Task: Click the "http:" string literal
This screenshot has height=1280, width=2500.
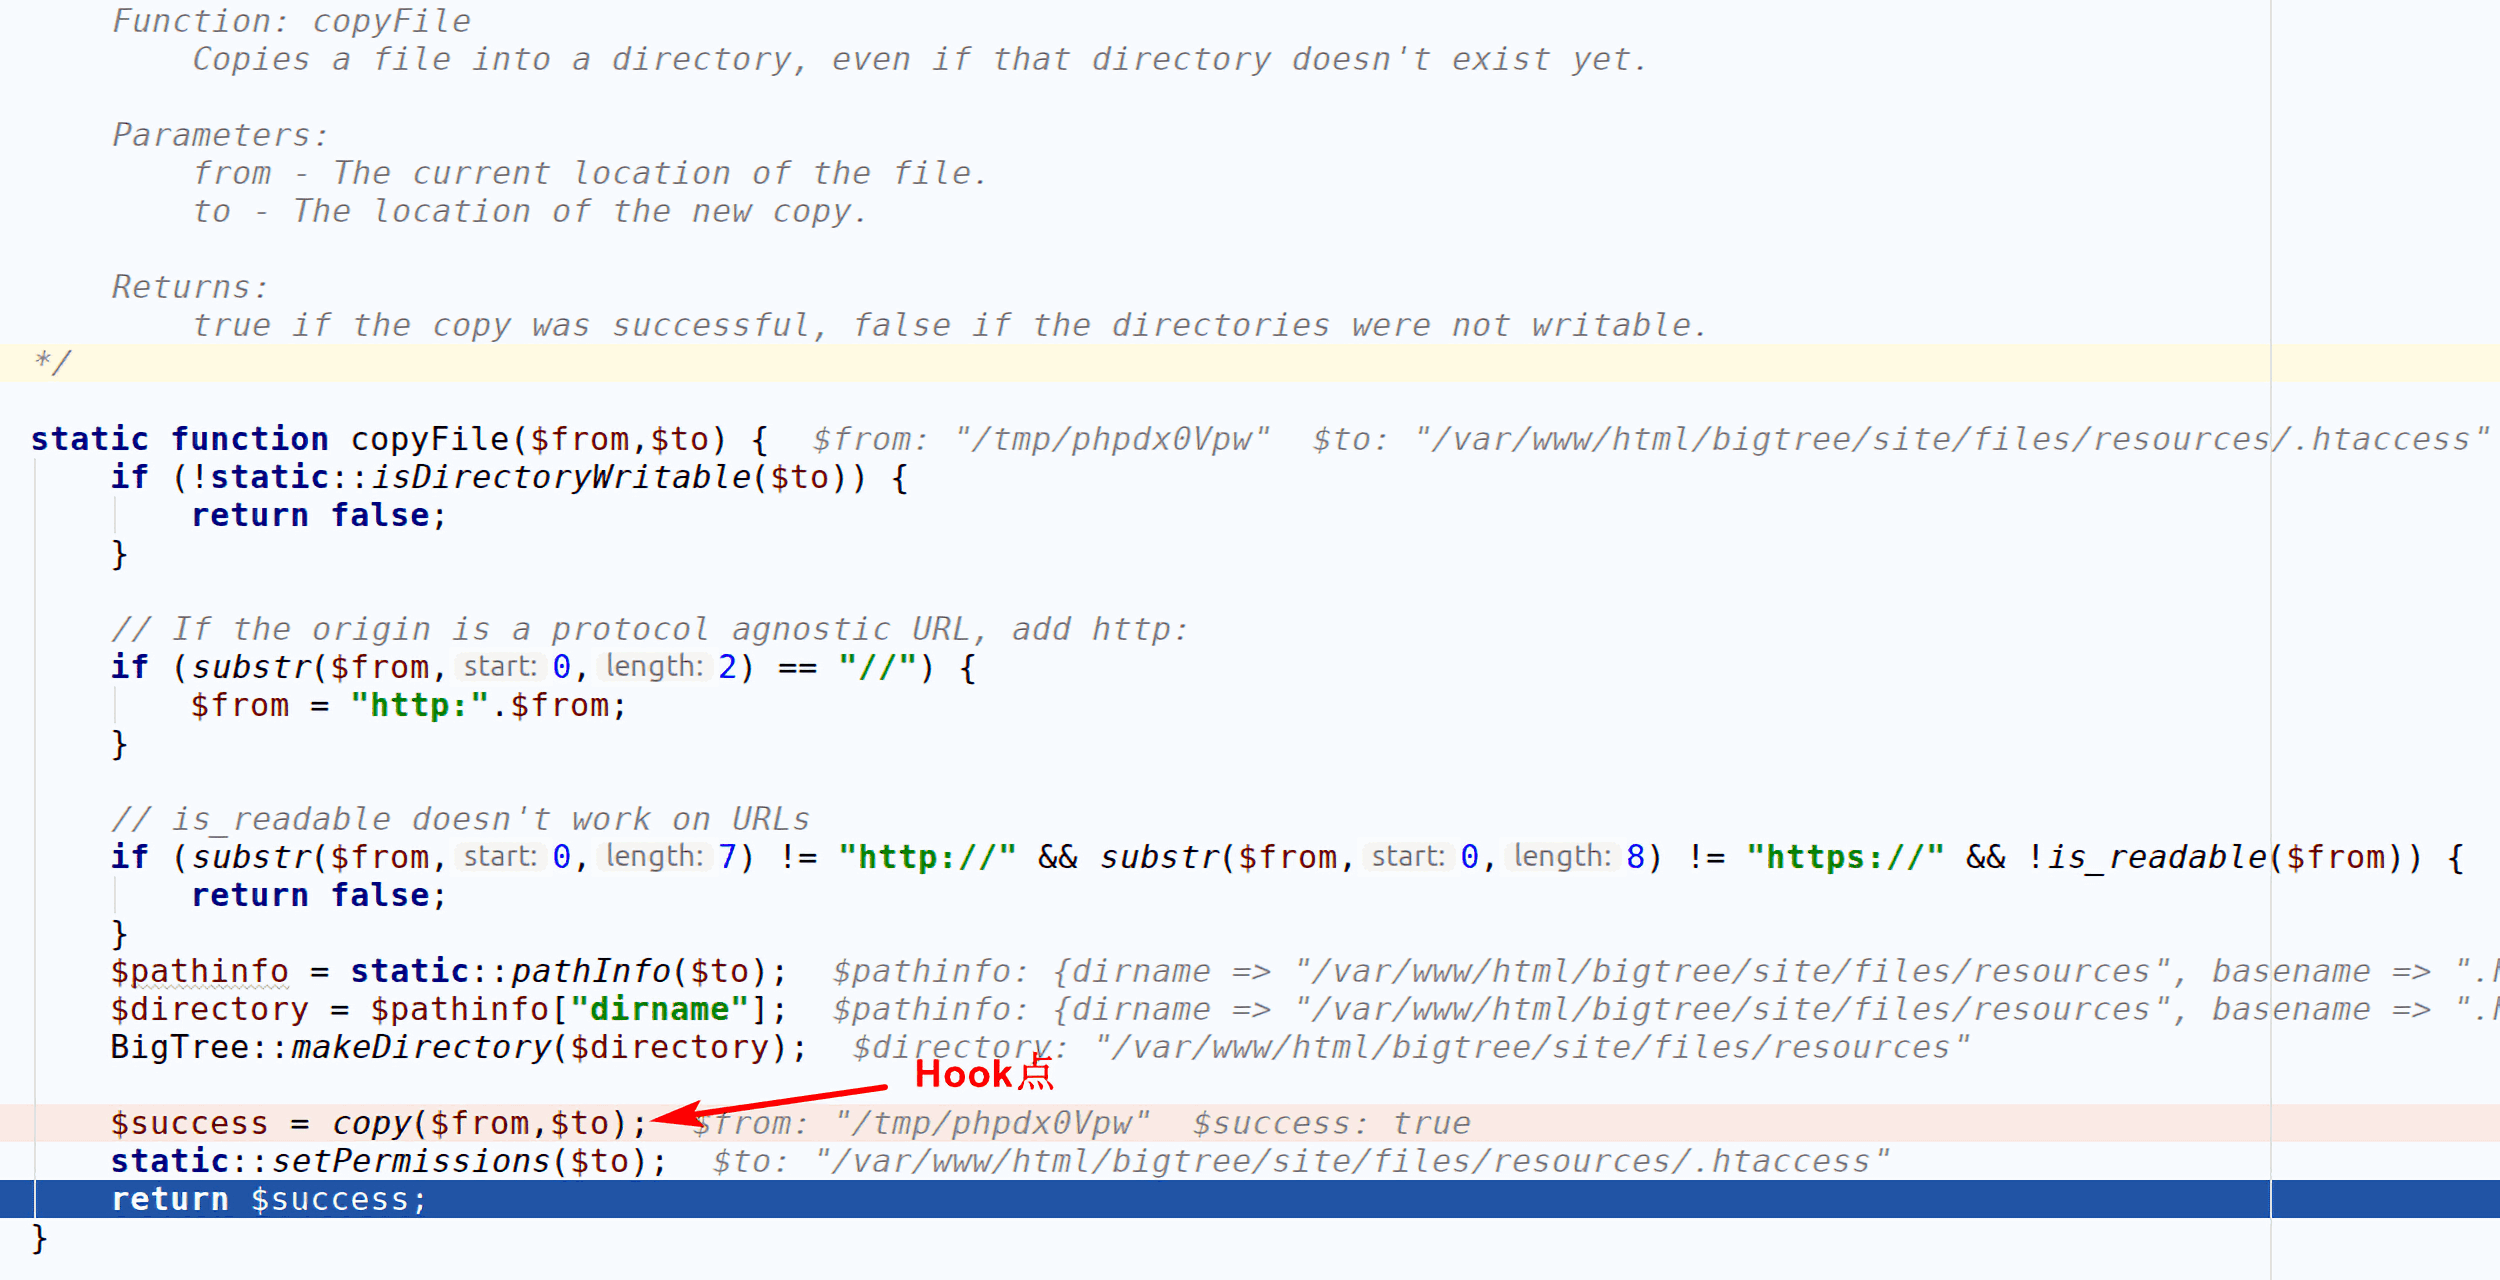Action: (x=419, y=705)
